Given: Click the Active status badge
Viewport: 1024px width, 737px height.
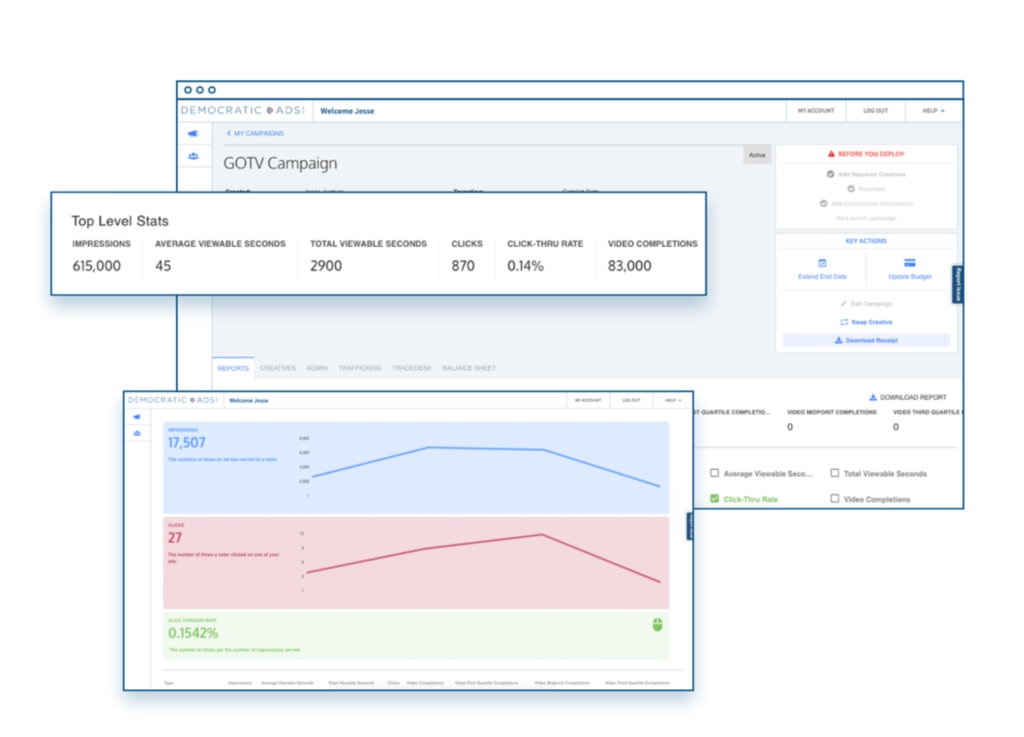Looking at the screenshot, I should pos(757,155).
